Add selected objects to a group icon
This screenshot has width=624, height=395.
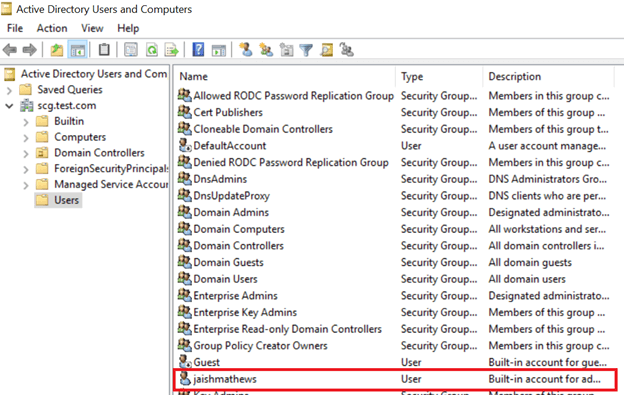(346, 50)
